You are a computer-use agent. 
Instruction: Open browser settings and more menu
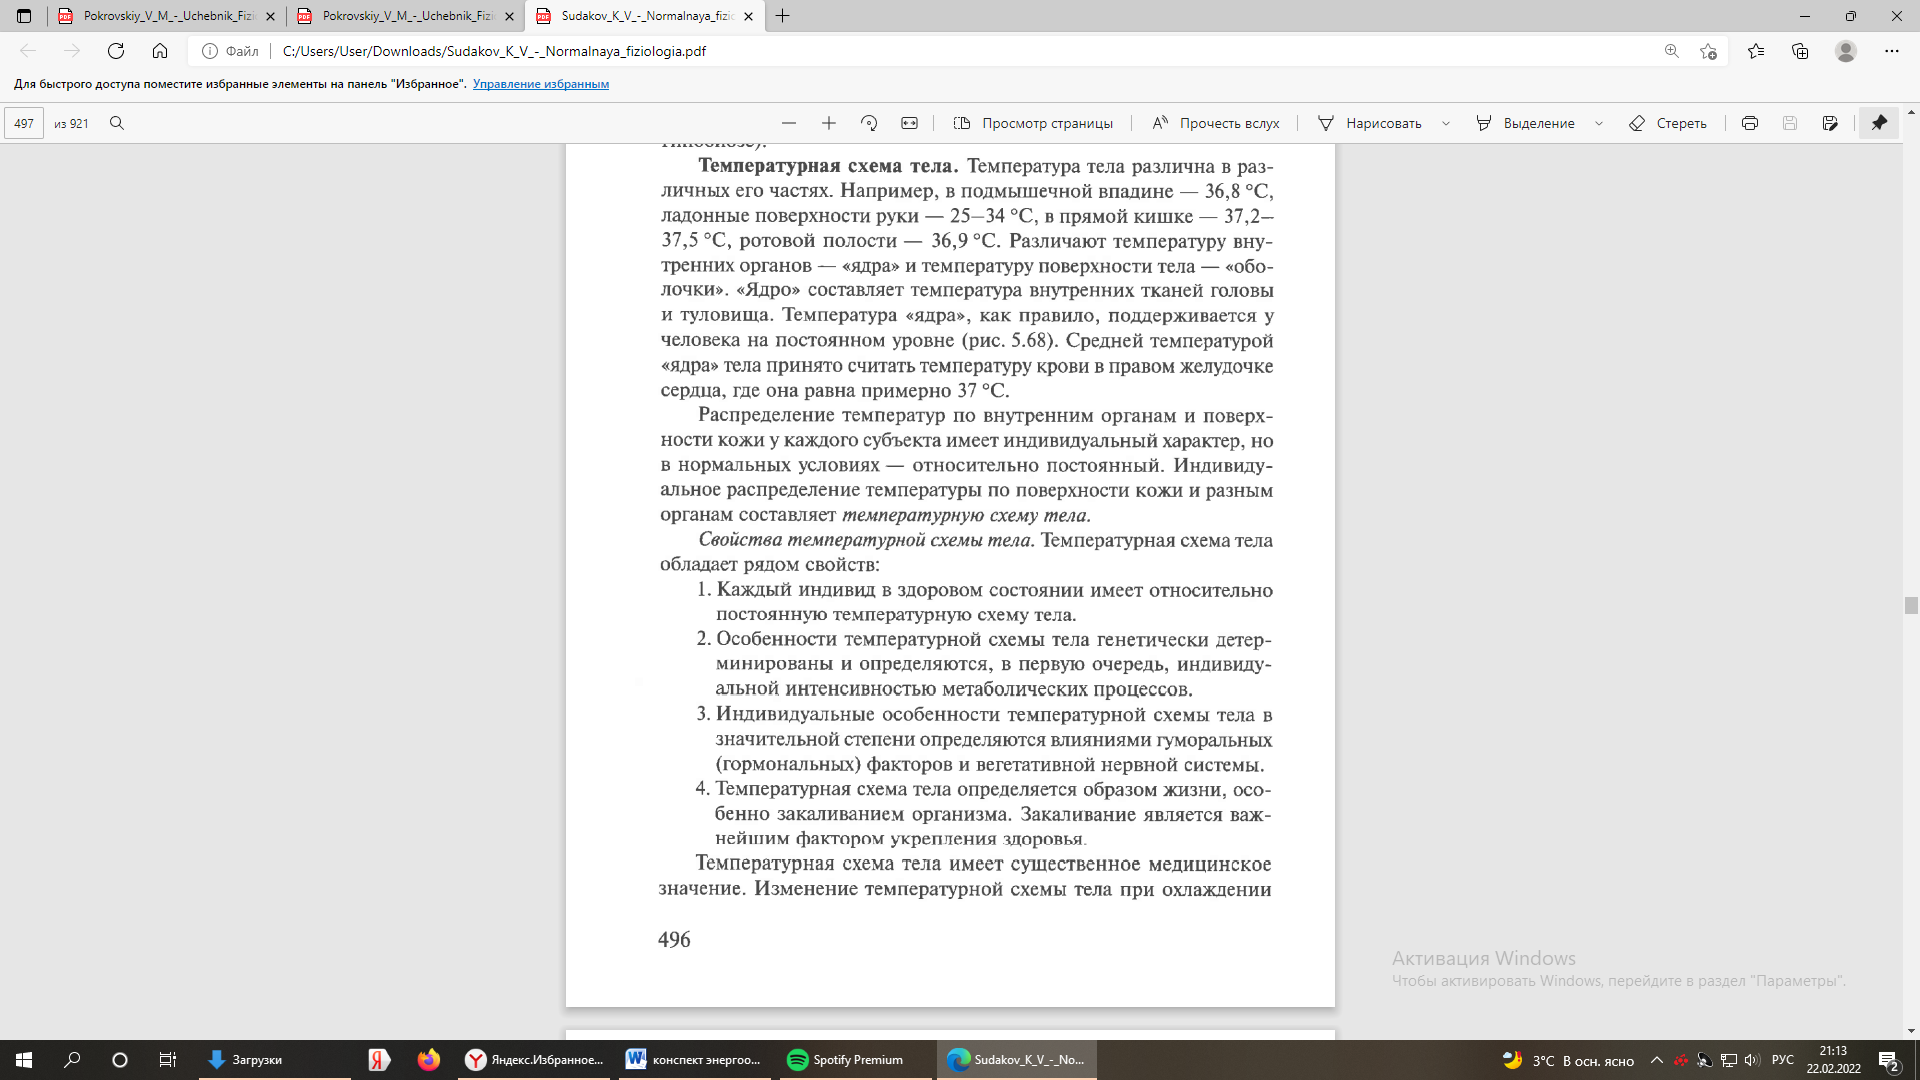(x=1891, y=51)
